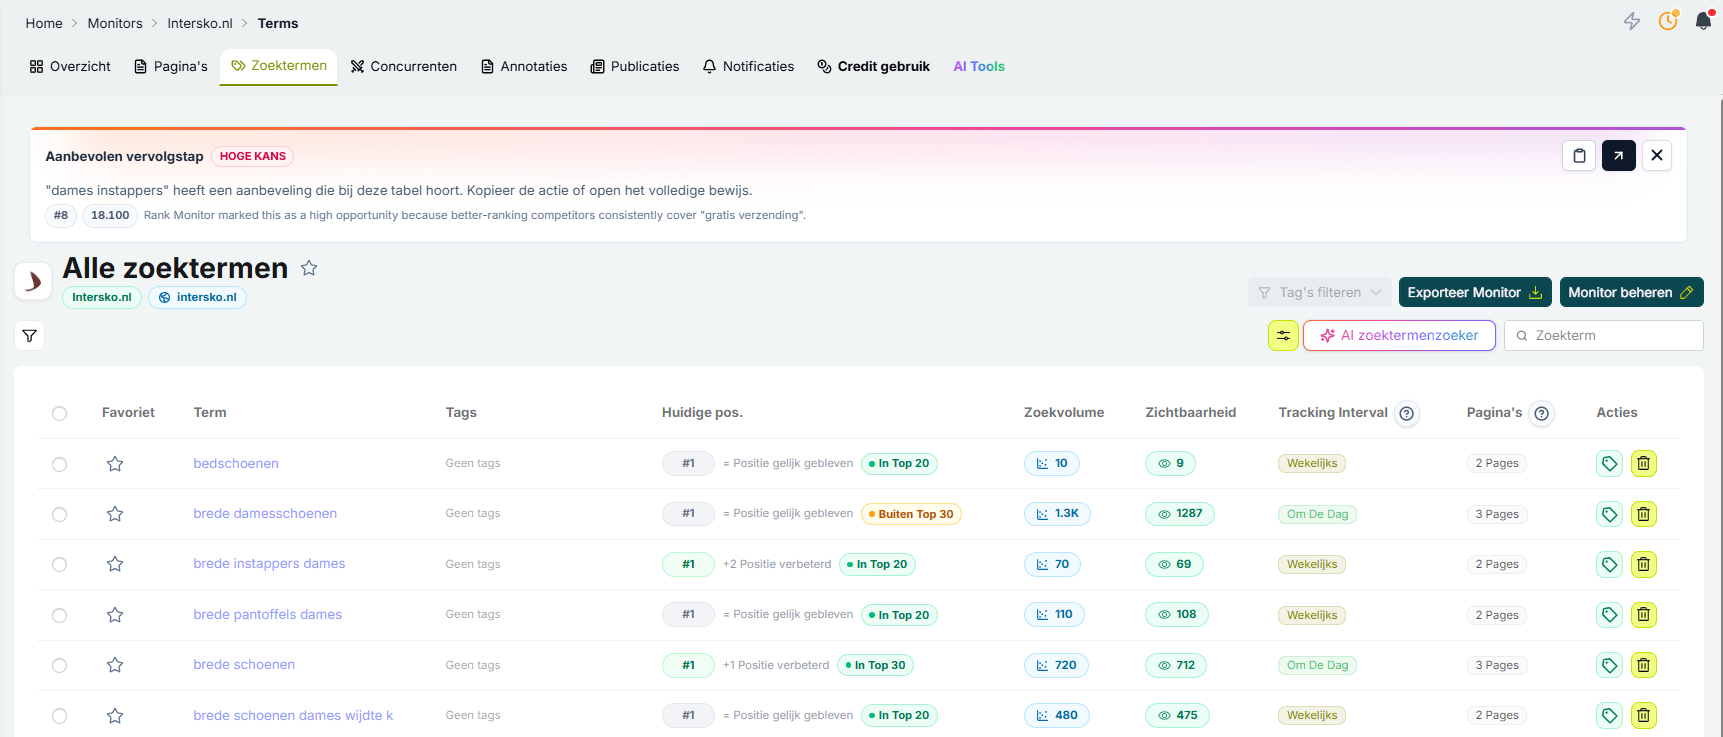1723x737 pixels.
Task: Focus the Zoekterm search field
Action: coord(1604,336)
